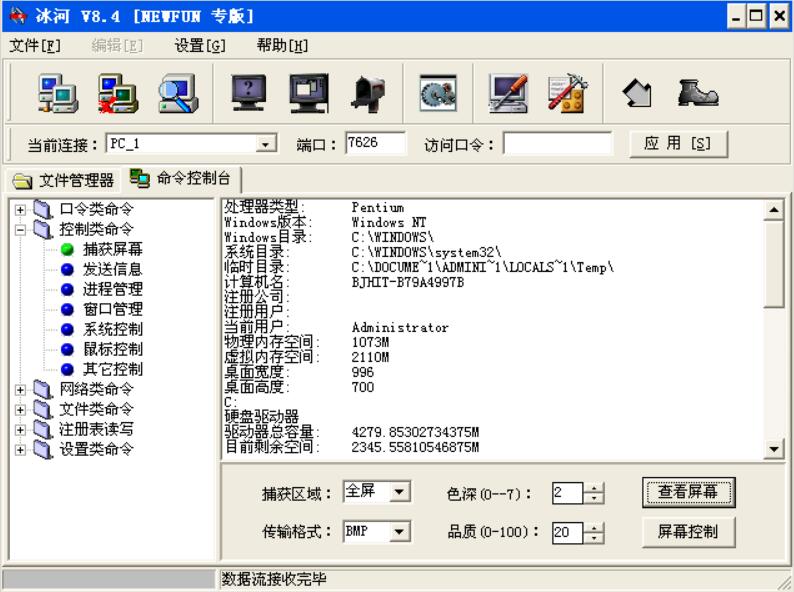Screen dimensions: 794x592
Task: Click the 文件类命令 folder label
Action: 96,409
